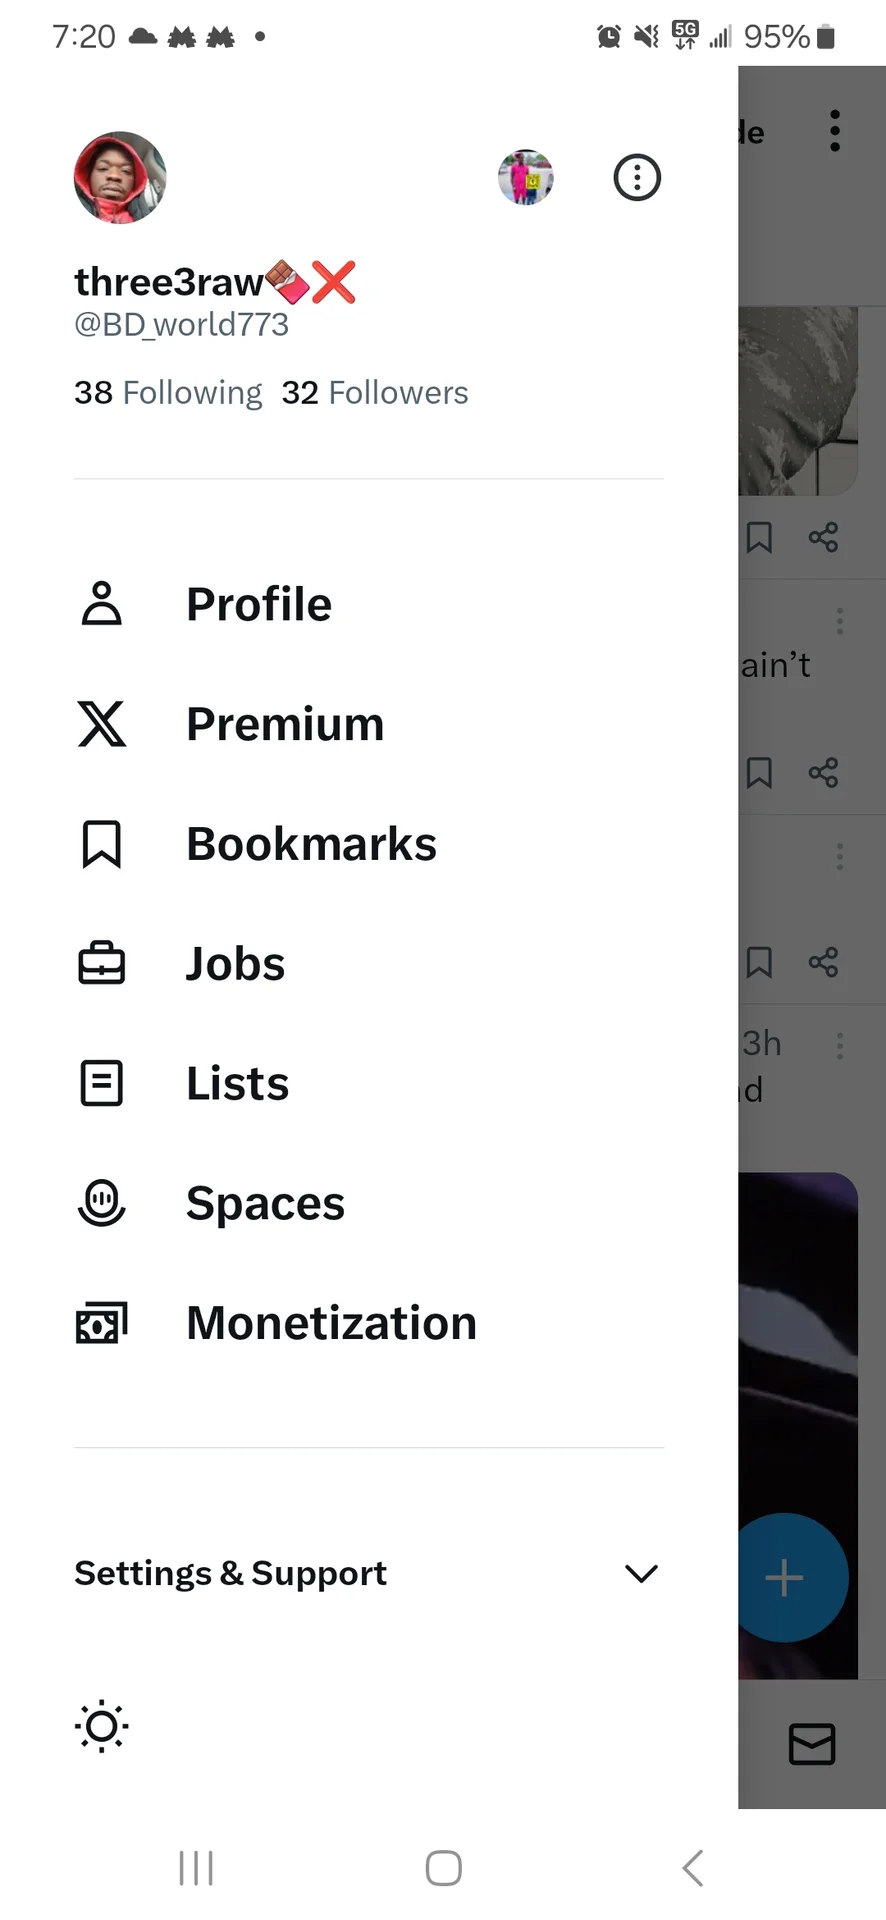Viewport: 886px width, 1920px height.
Task: Select the Monetization menu item
Action: tap(331, 1323)
